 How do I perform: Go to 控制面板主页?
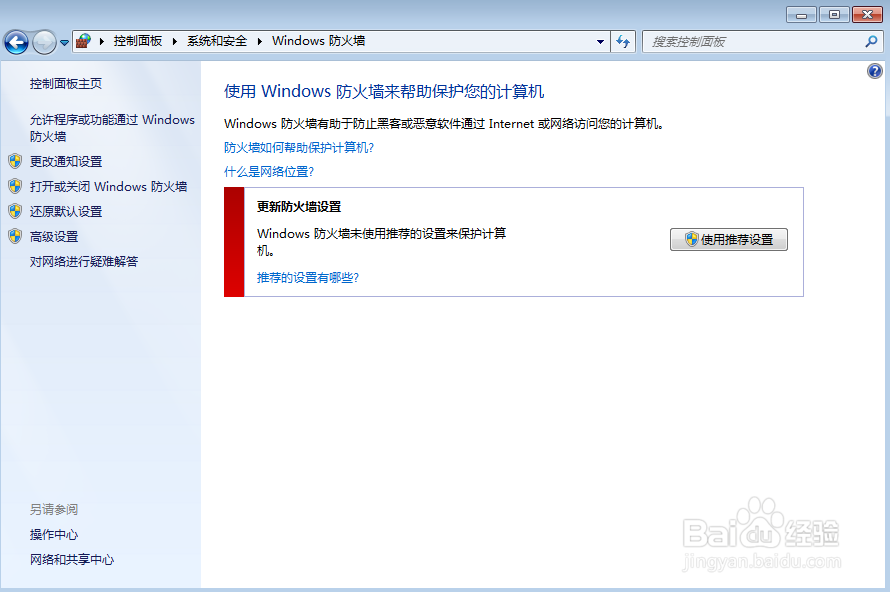[x=66, y=84]
